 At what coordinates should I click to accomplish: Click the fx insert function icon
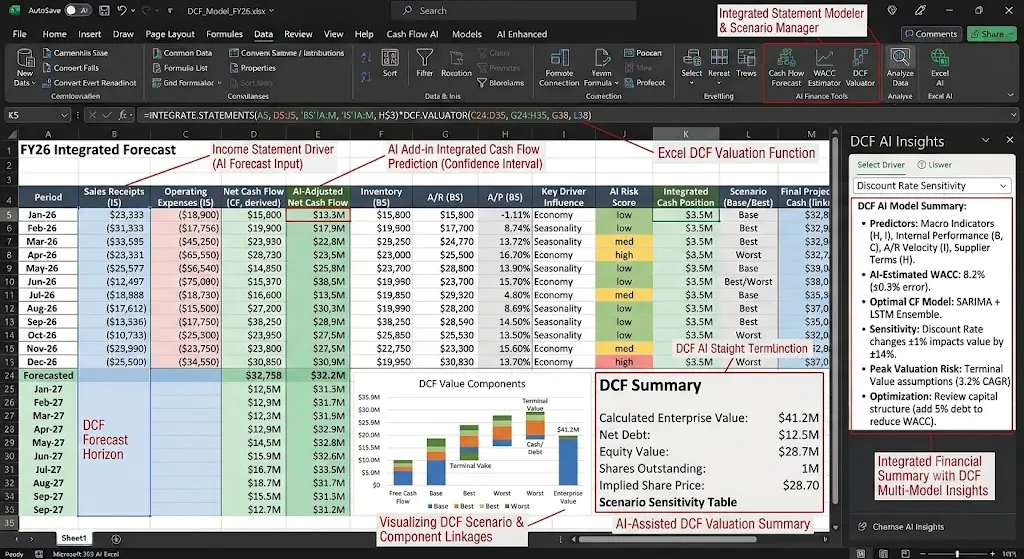[123, 116]
